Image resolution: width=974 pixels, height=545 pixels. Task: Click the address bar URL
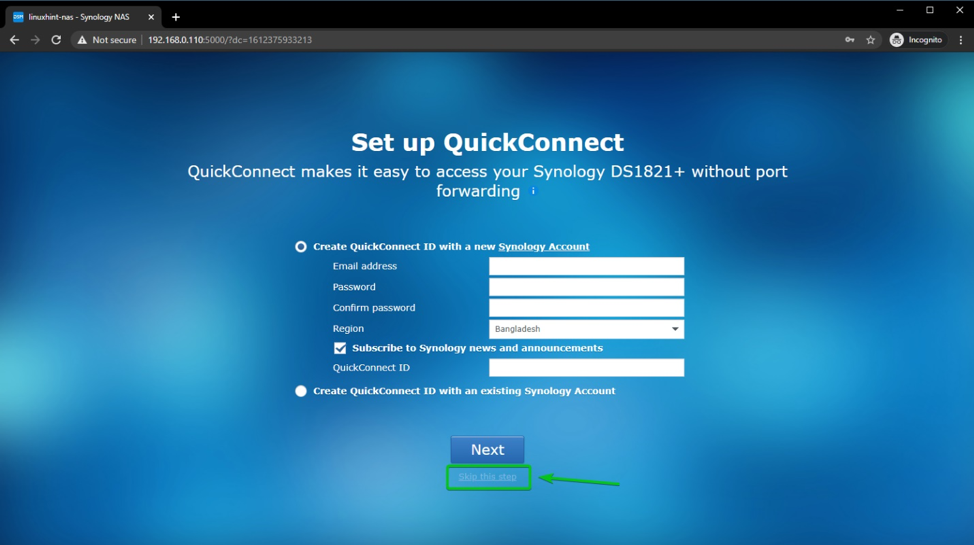pos(230,40)
